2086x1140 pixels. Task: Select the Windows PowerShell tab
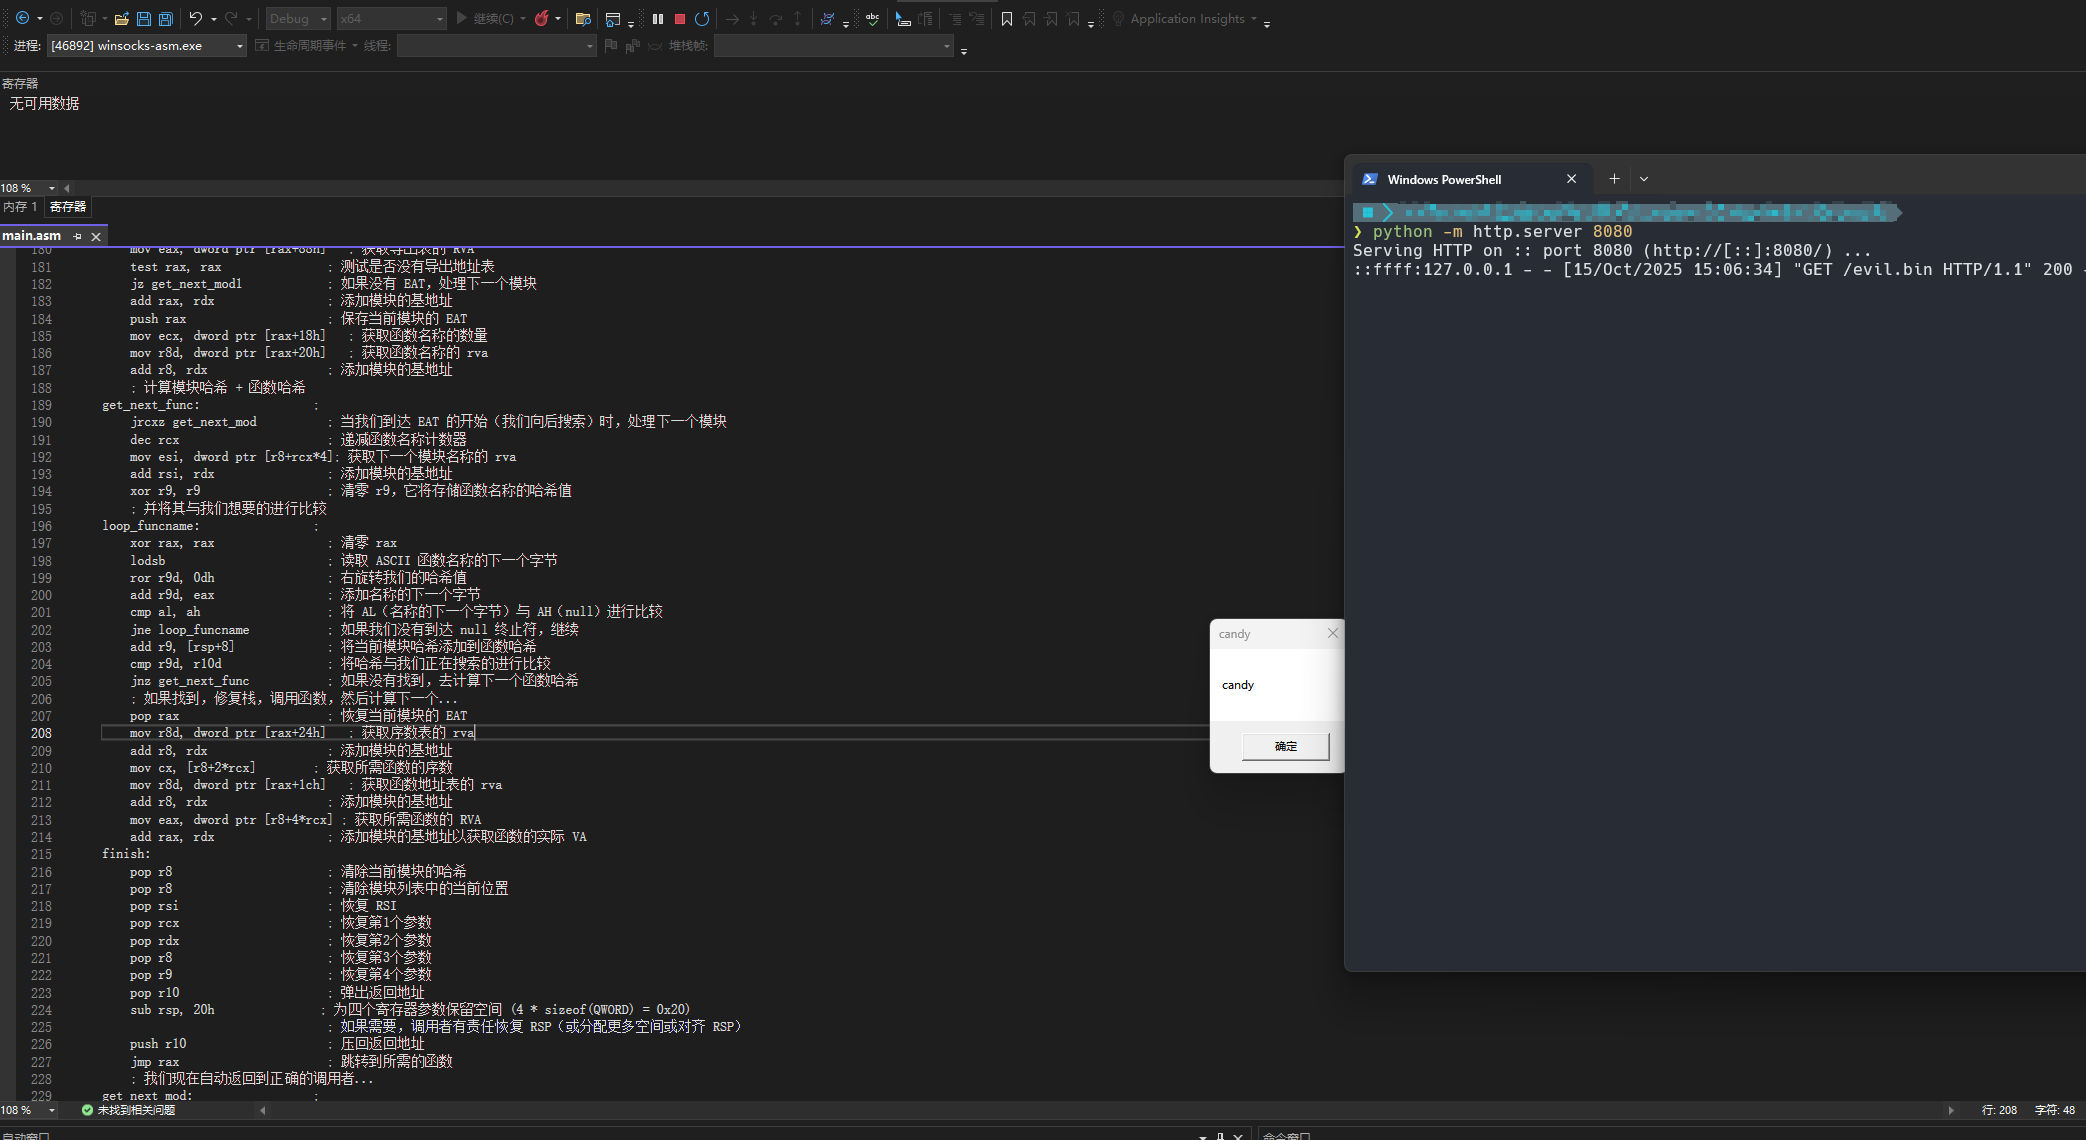(1444, 179)
